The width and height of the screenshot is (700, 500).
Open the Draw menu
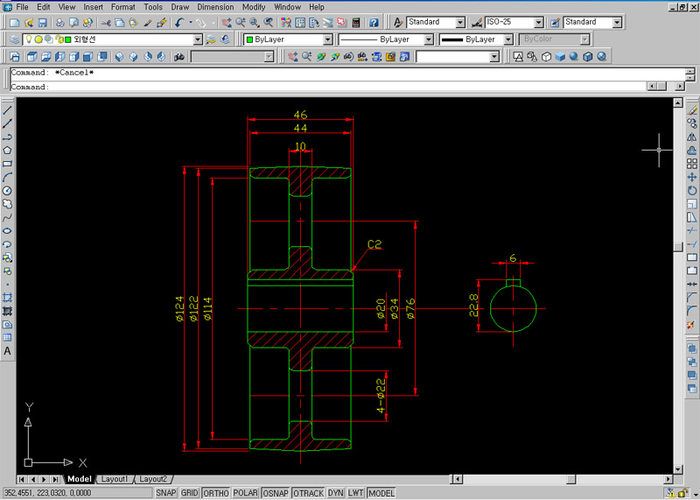(180, 7)
